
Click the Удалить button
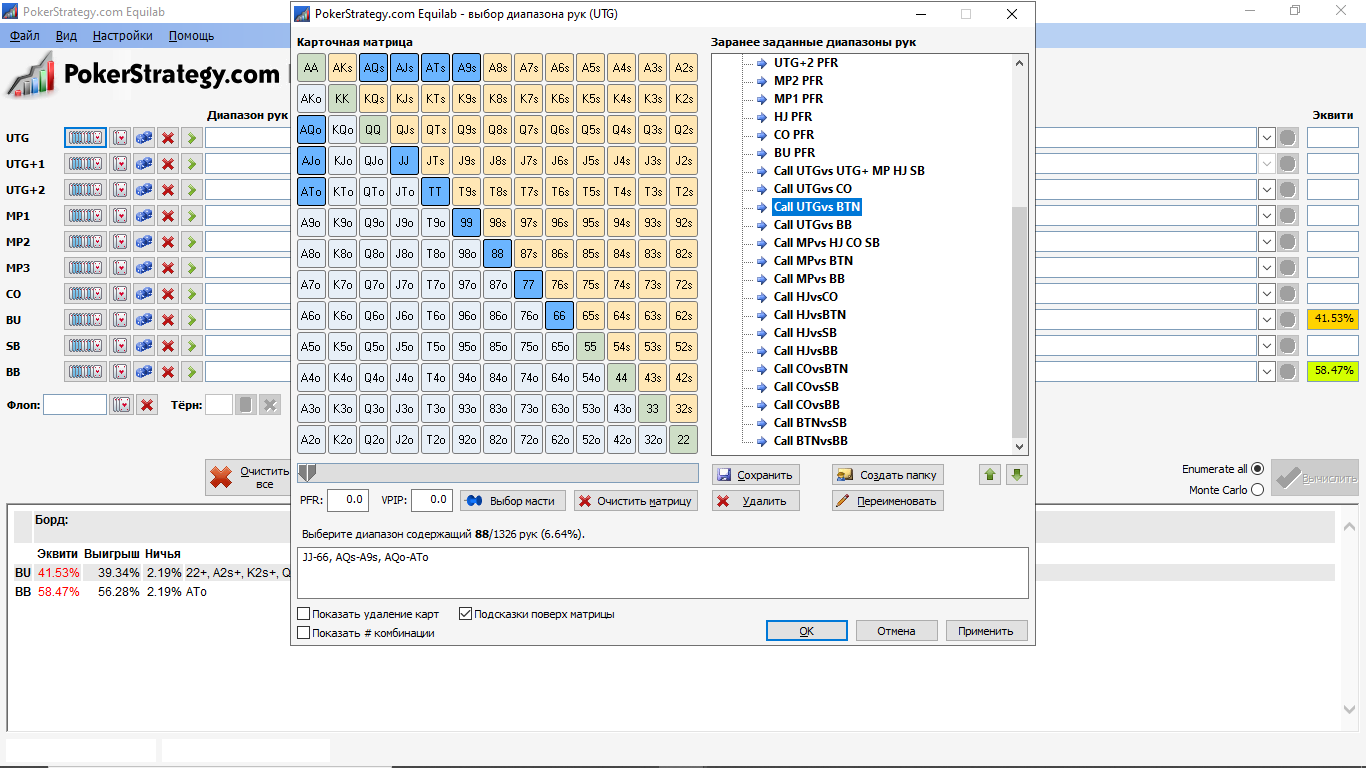(x=756, y=501)
